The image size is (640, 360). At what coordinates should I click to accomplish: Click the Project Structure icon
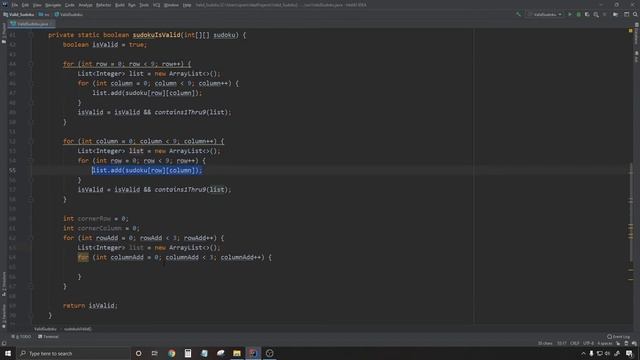(616, 15)
